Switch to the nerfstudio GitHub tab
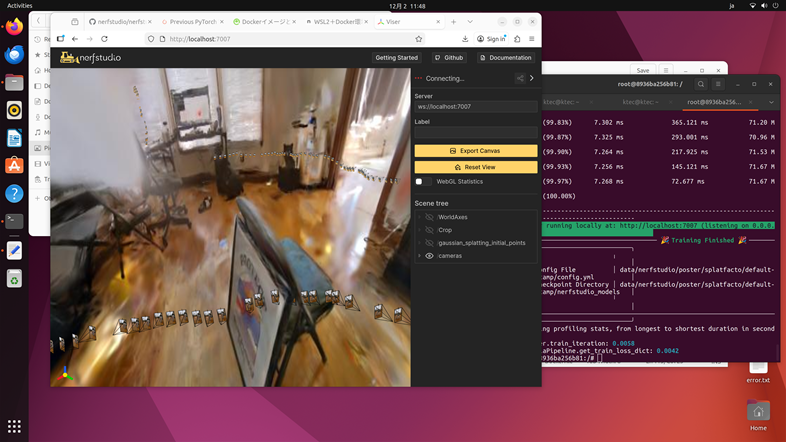Viewport: 786px width, 442px height. point(120,22)
